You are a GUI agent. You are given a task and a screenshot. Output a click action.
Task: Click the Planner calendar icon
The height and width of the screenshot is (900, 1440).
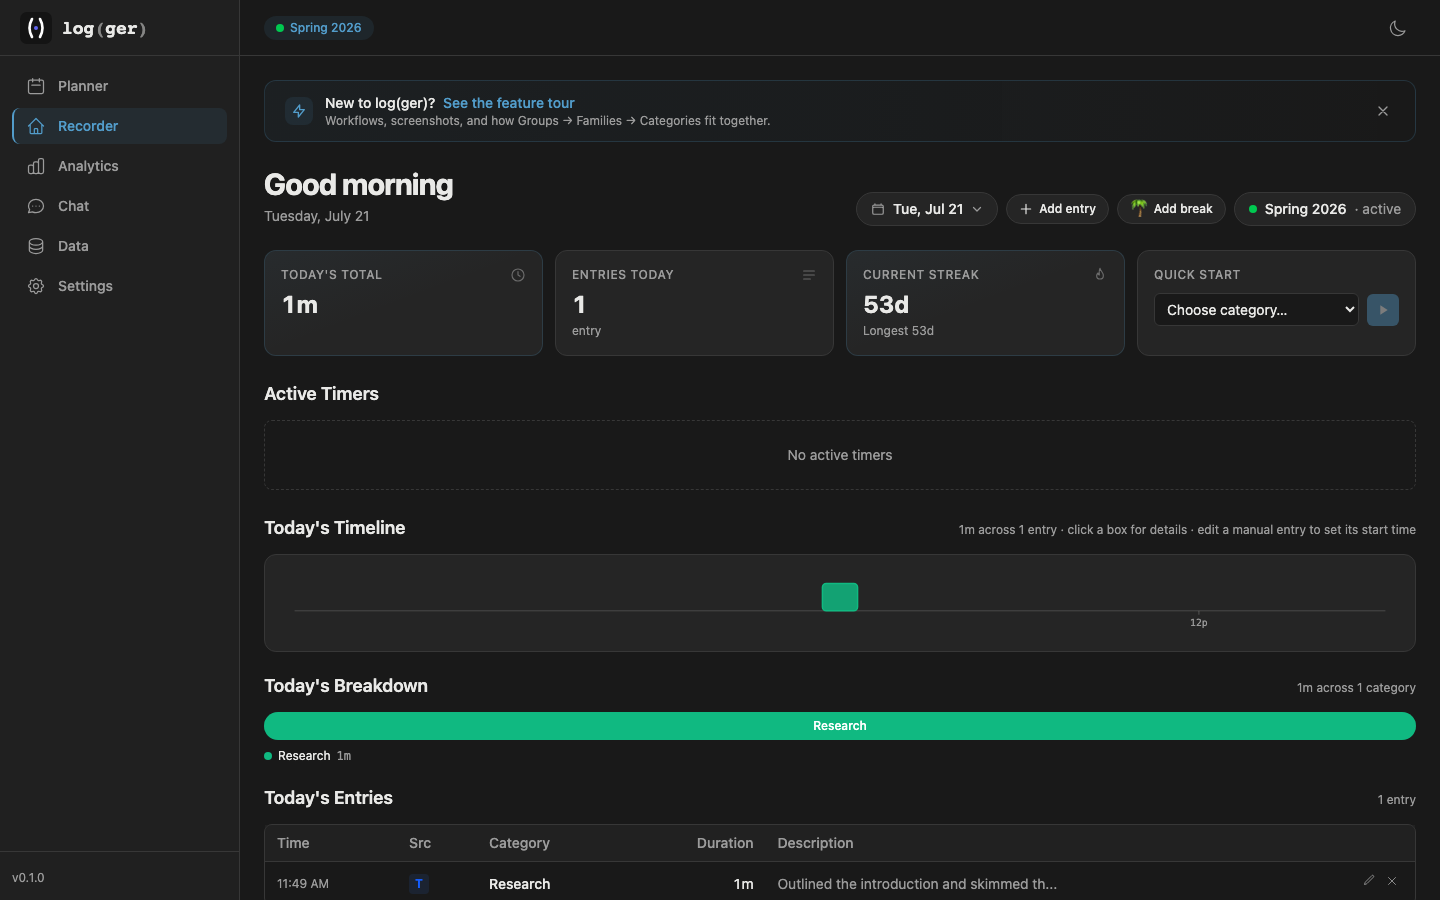[x=36, y=86]
